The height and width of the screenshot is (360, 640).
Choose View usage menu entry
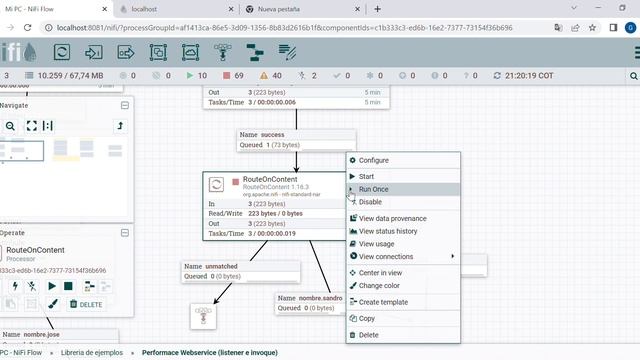403,244
